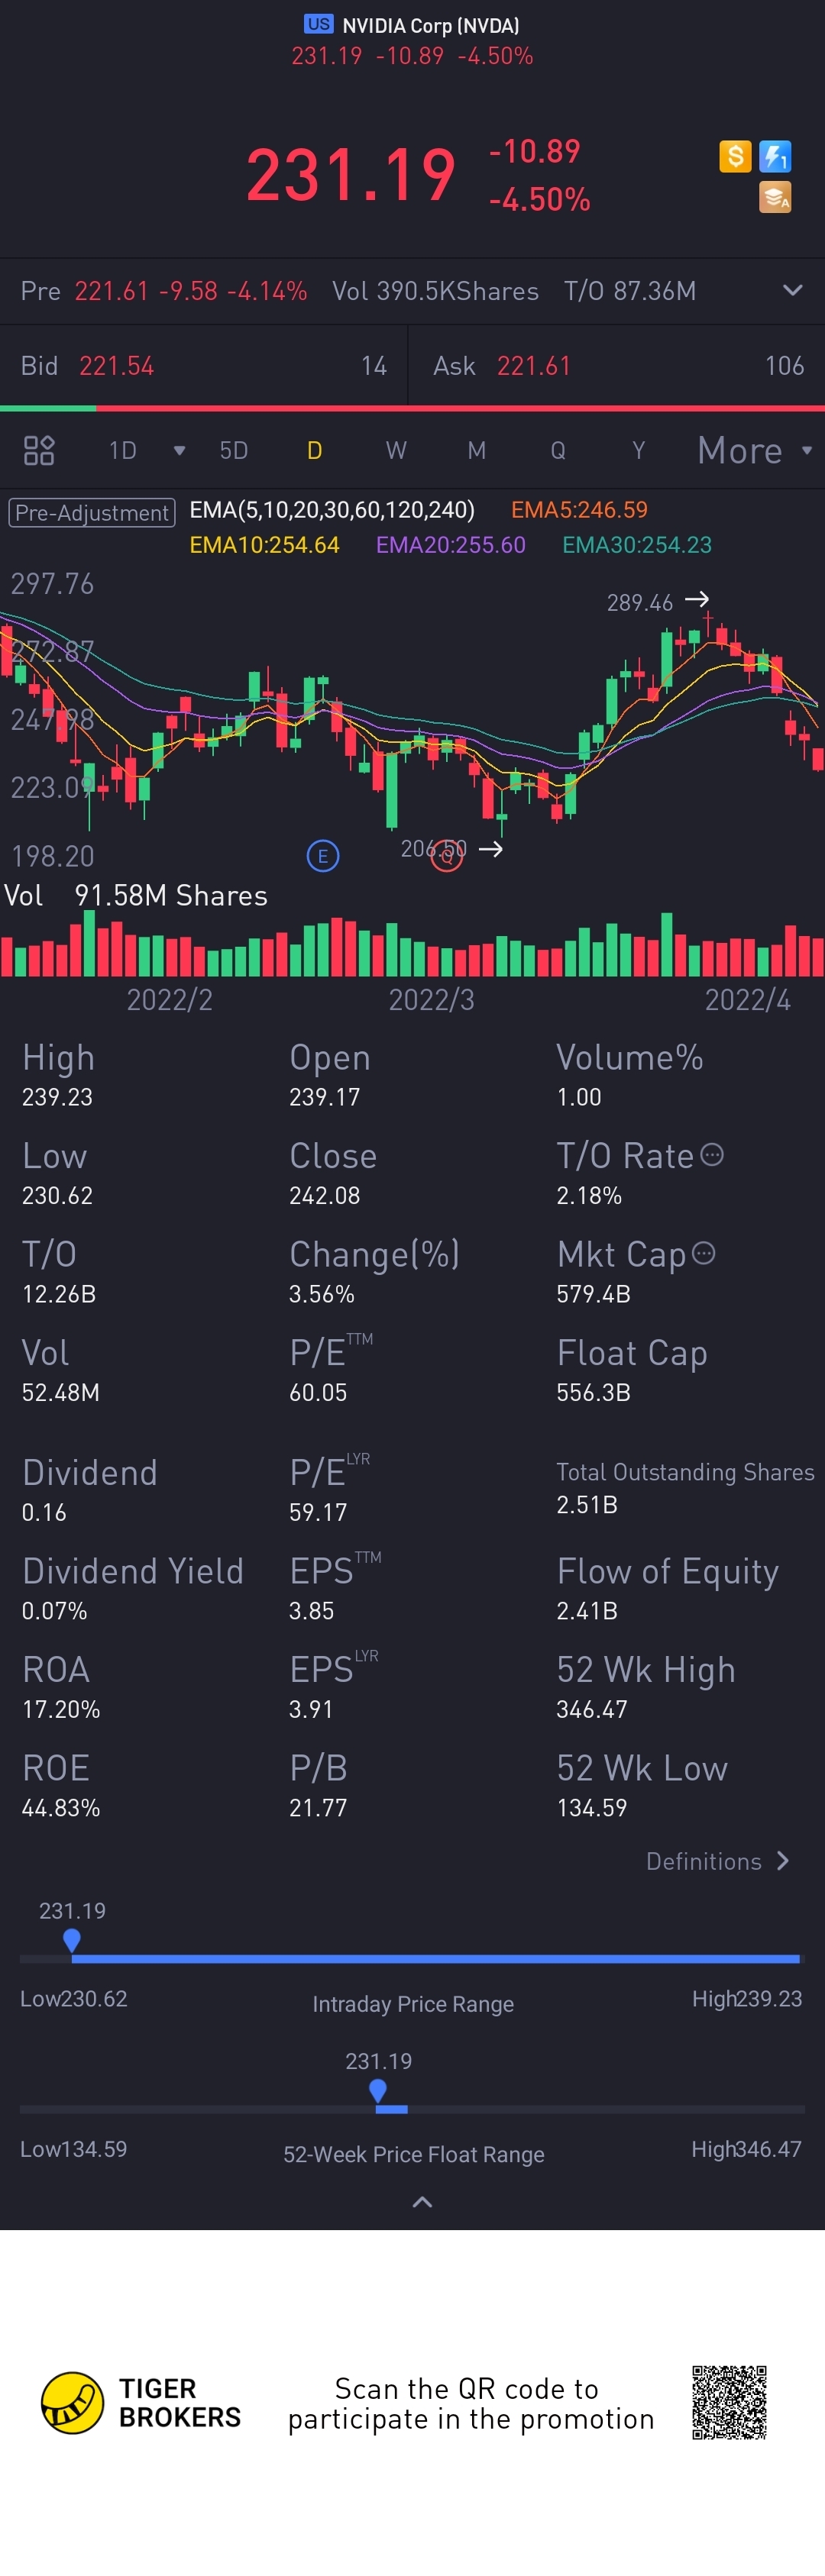Expand the pre-market quote details chevron

pos(792,291)
